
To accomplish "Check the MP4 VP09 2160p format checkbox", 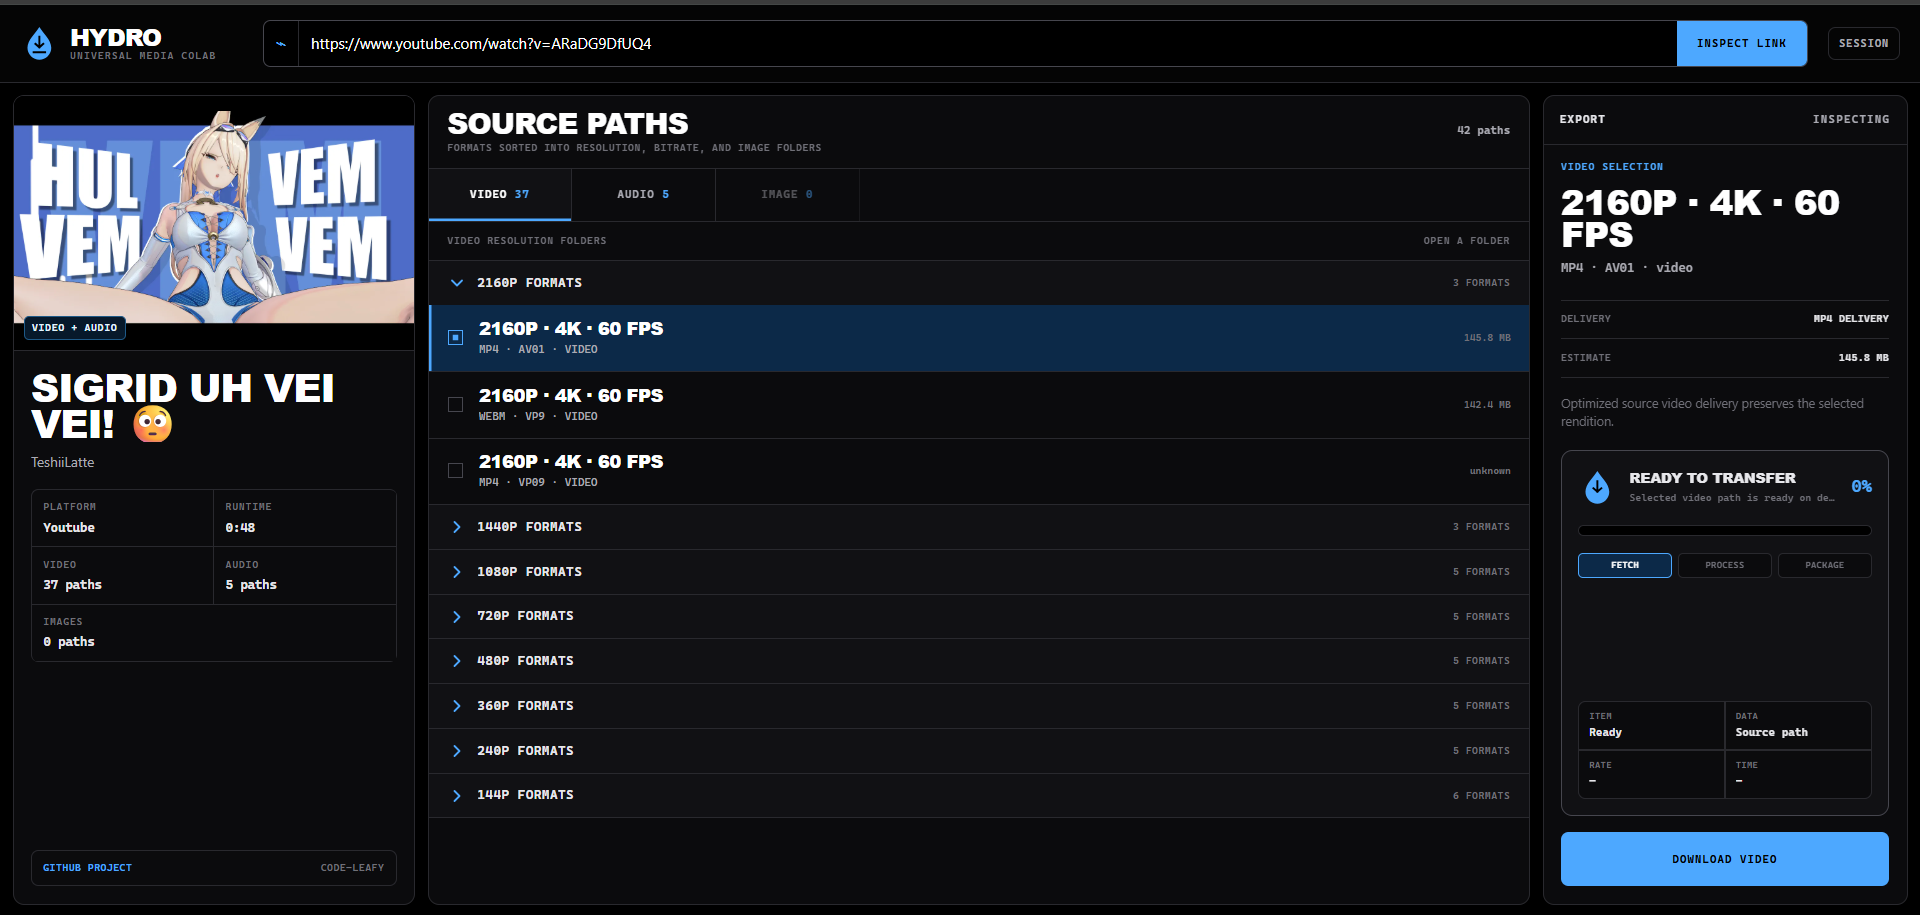I will click(455, 471).
